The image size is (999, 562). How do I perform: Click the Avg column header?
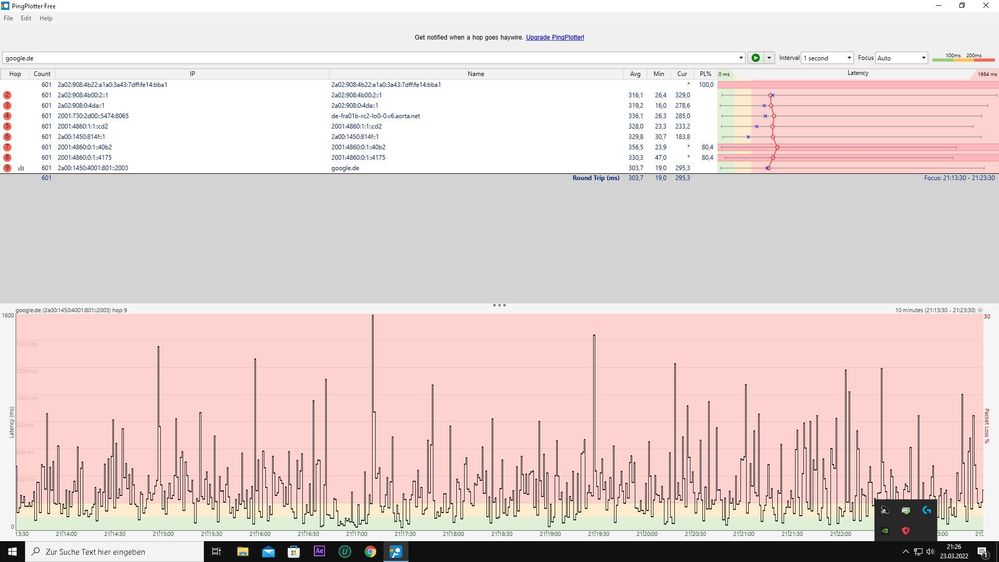coord(635,74)
